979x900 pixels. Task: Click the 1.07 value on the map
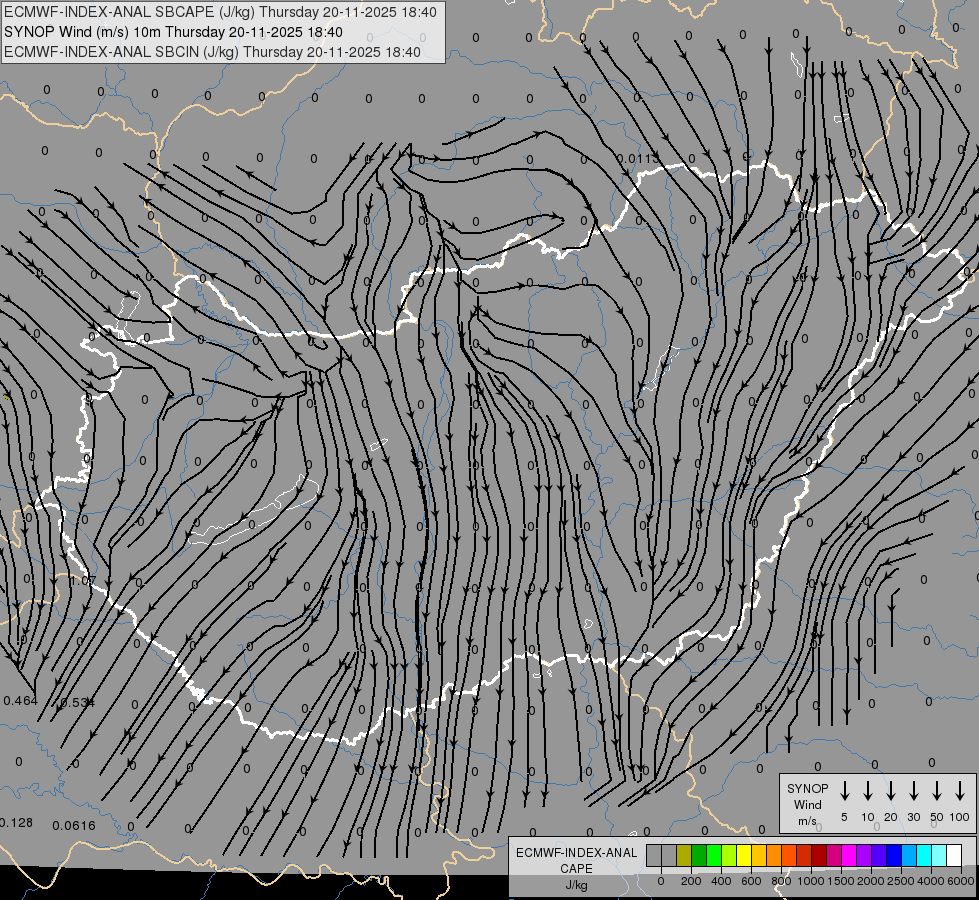(x=83, y=580)
